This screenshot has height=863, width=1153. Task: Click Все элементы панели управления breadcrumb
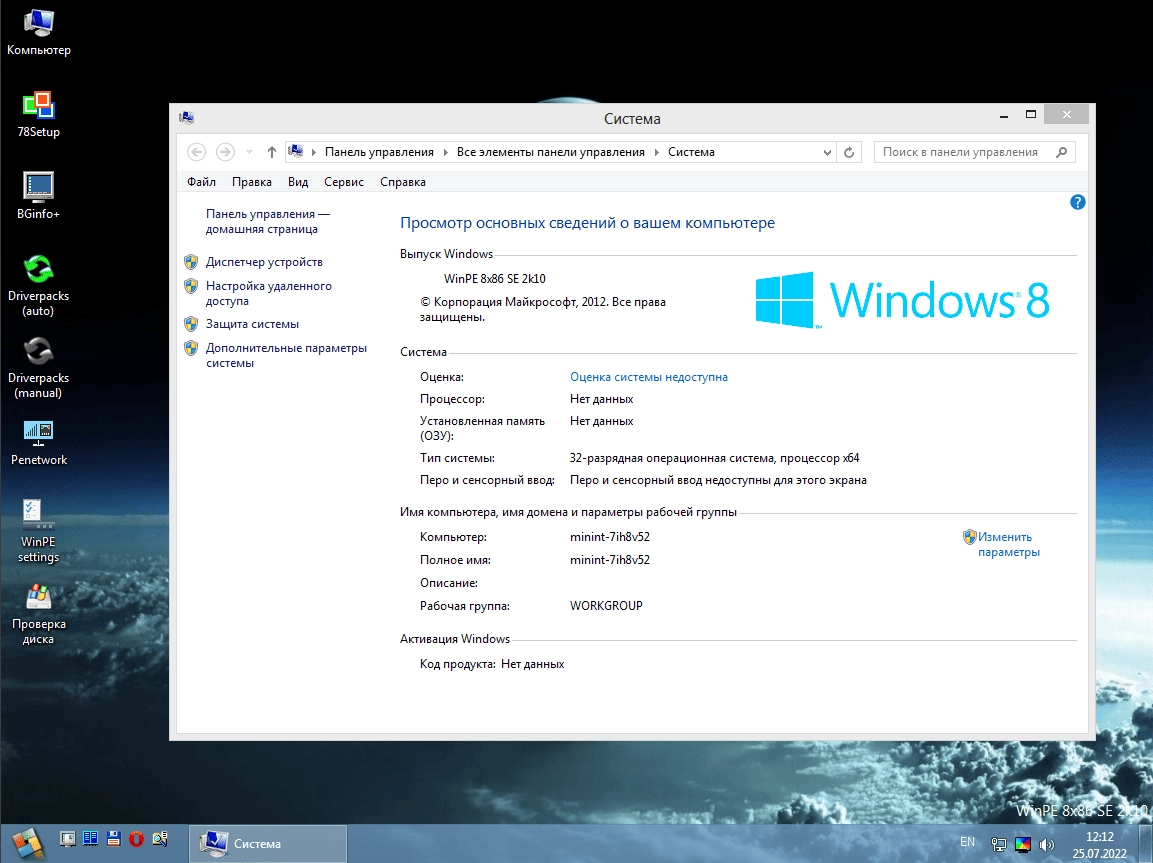(x=551, y=152)
